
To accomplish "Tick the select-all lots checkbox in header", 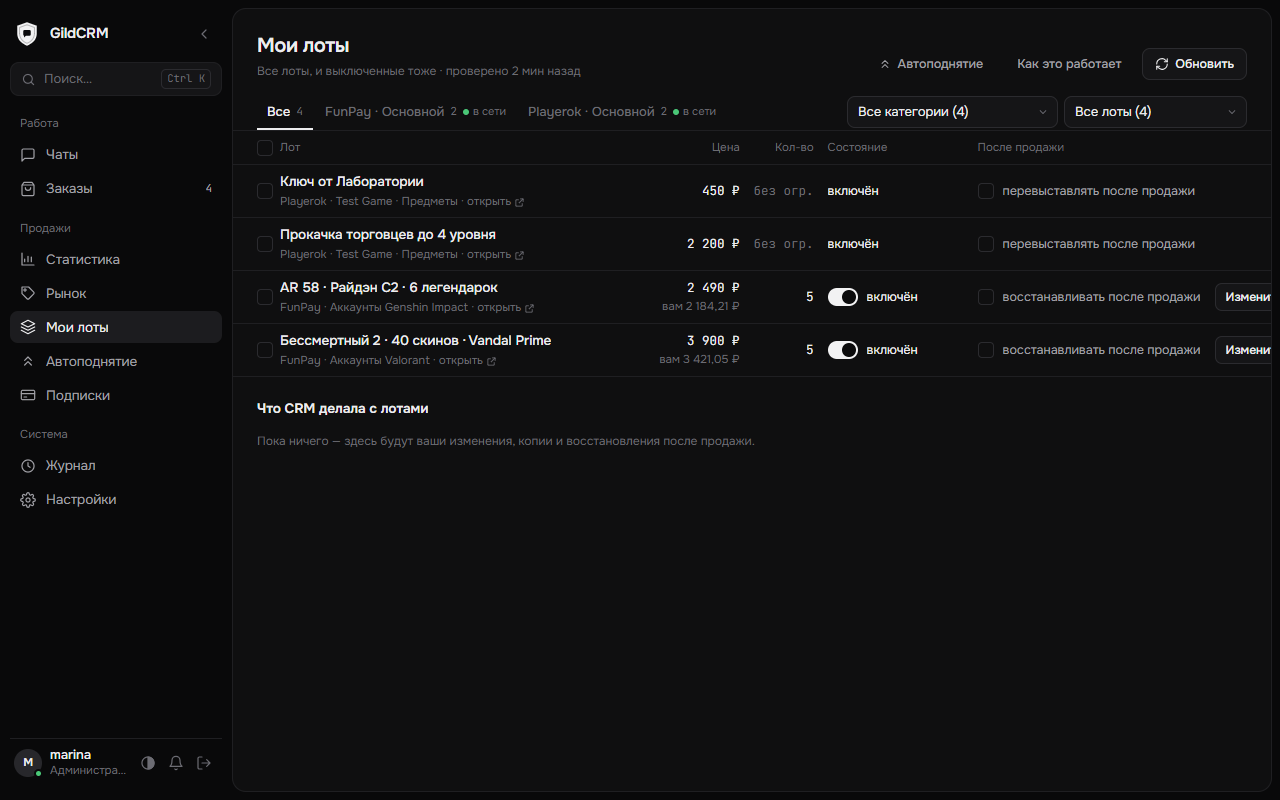I will (265, 148).
